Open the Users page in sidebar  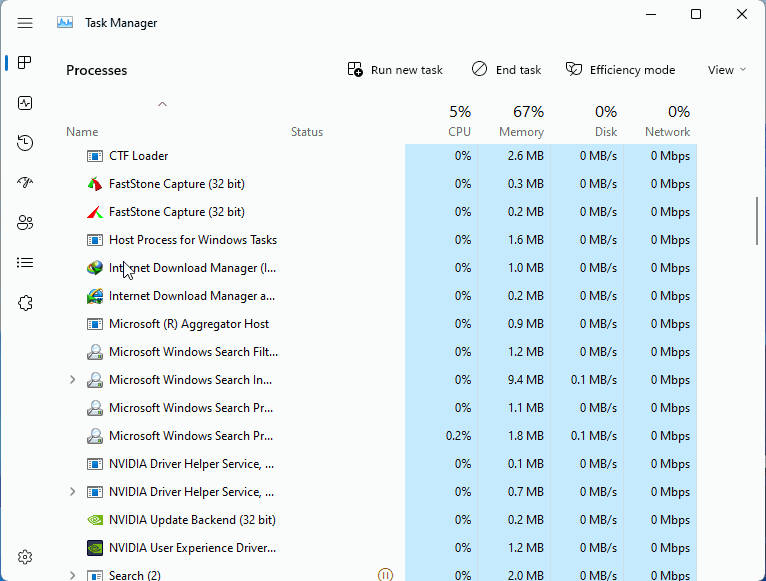[25, 223]
